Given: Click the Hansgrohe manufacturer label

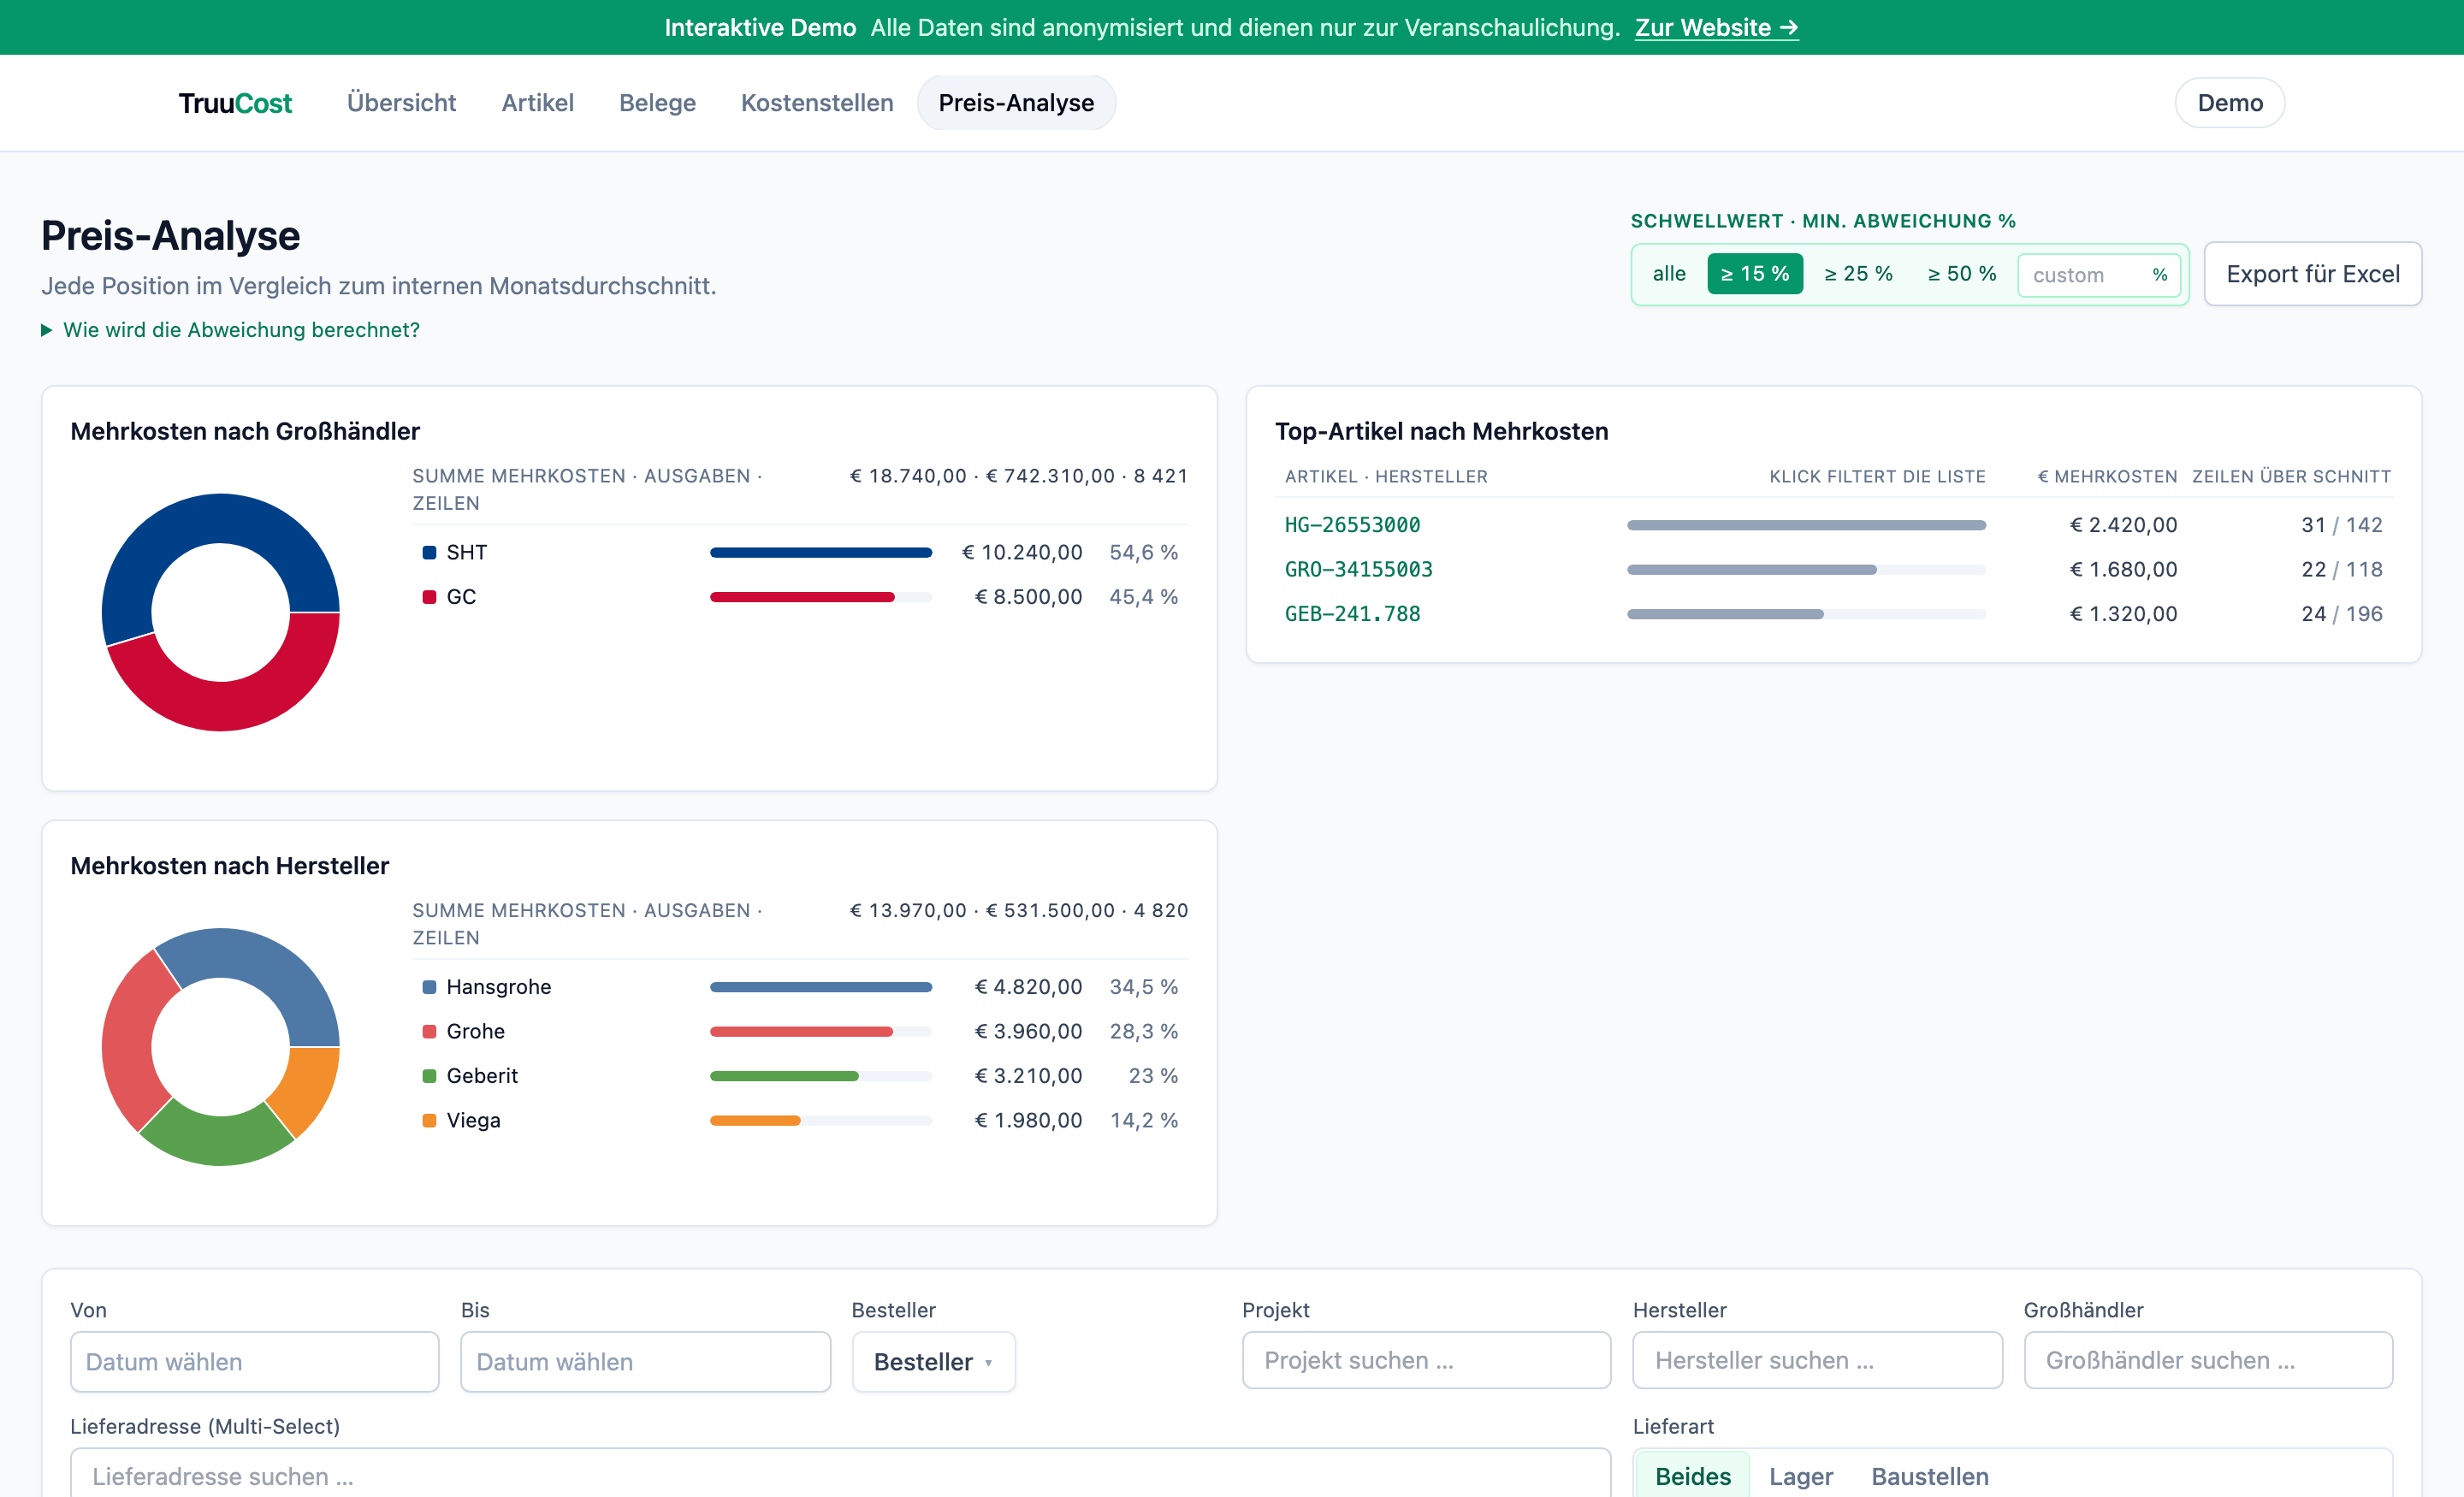Looking at the screenshot, I should pyautogui.click(x=498, y=987).
